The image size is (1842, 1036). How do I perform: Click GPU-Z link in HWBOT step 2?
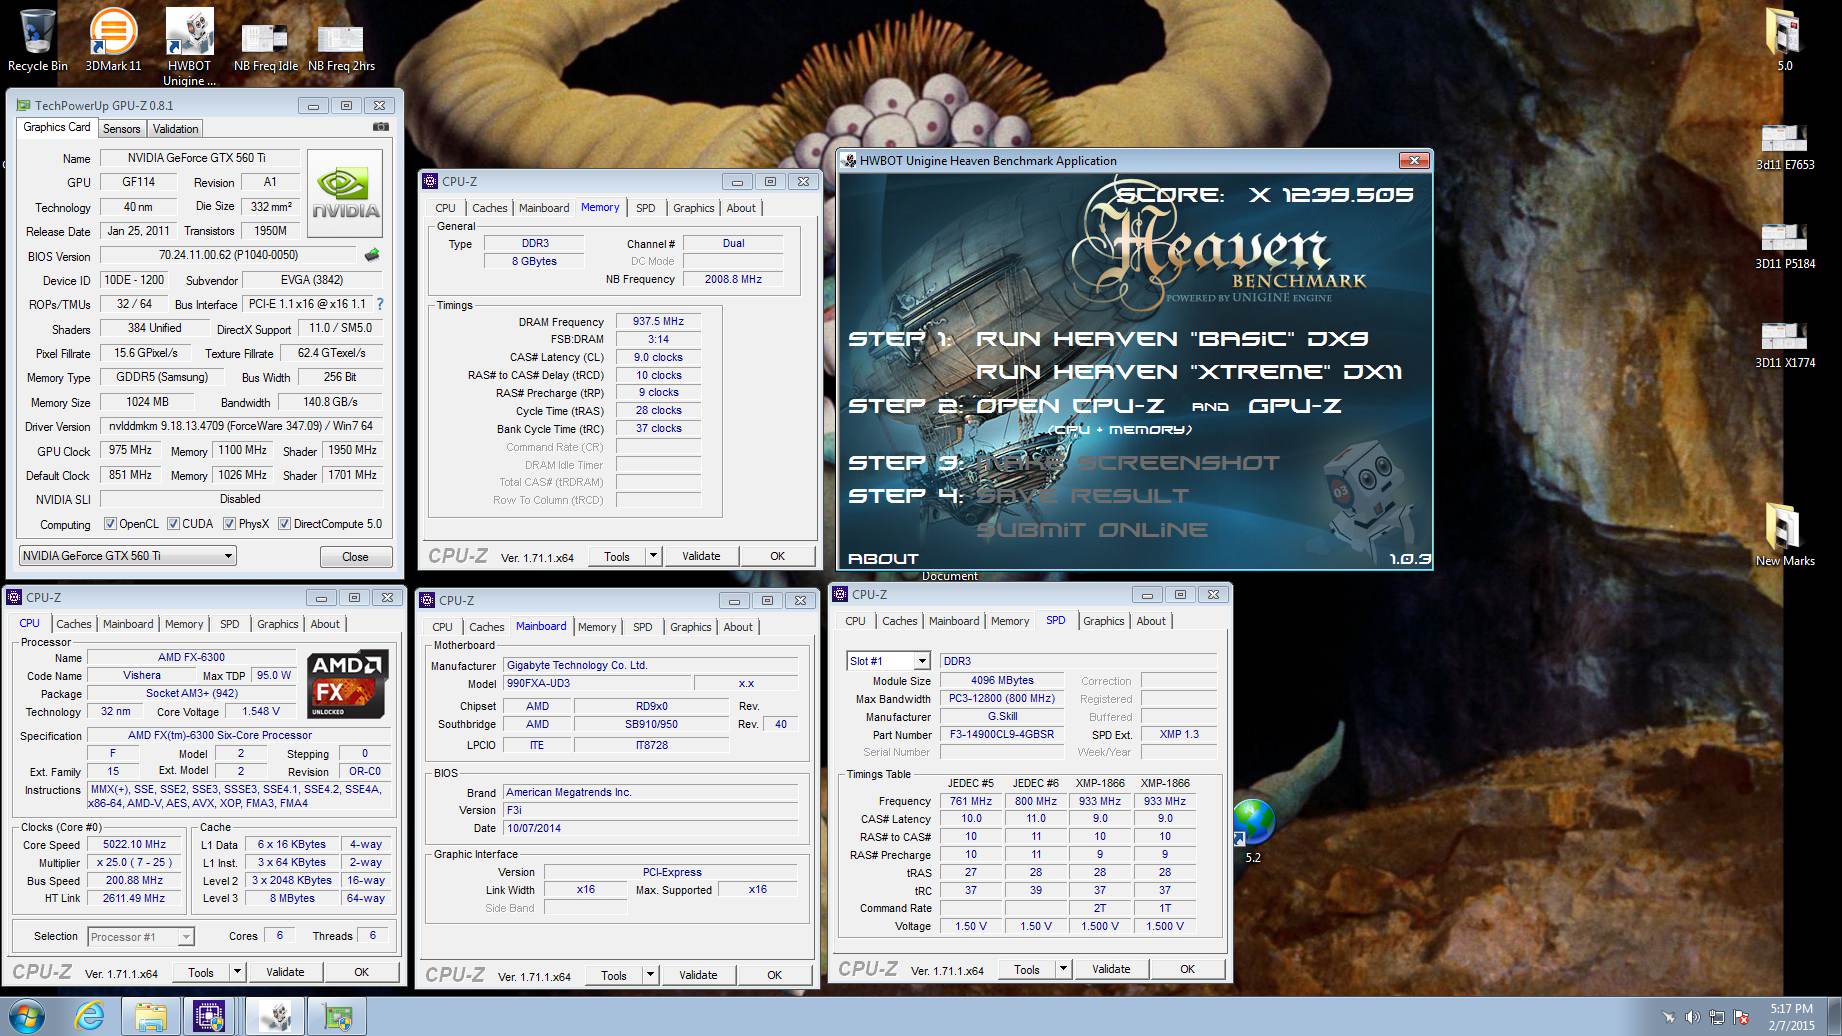click(x=1295, y=406)
